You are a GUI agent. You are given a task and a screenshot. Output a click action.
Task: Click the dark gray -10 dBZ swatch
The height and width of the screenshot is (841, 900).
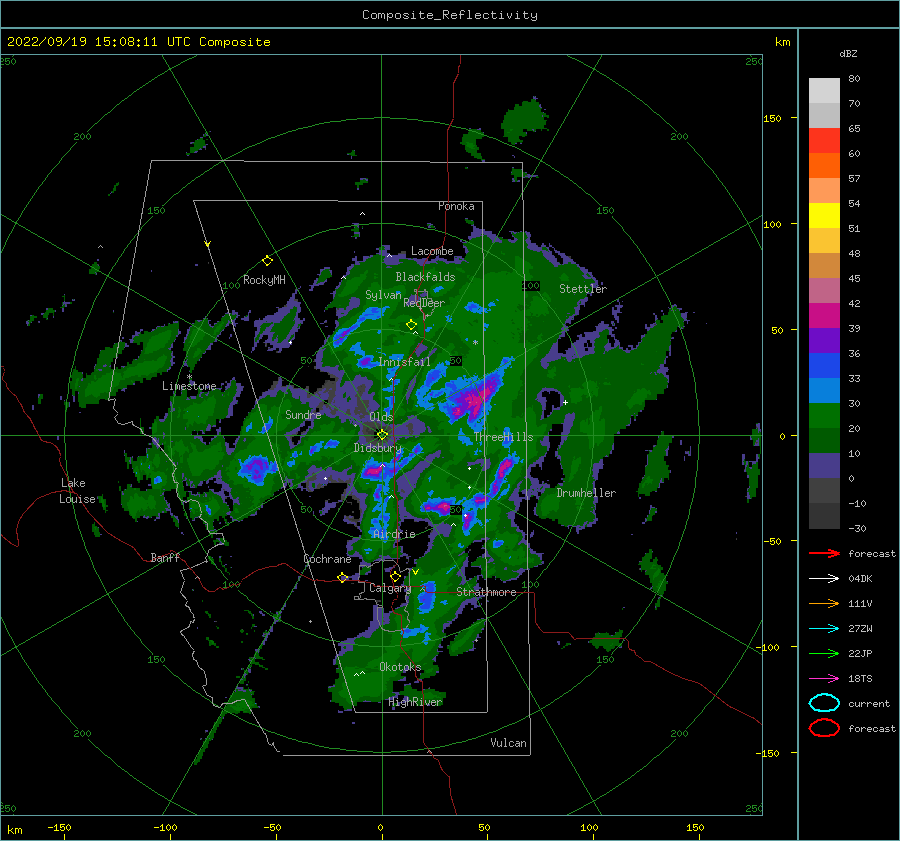tap(824, 516)
